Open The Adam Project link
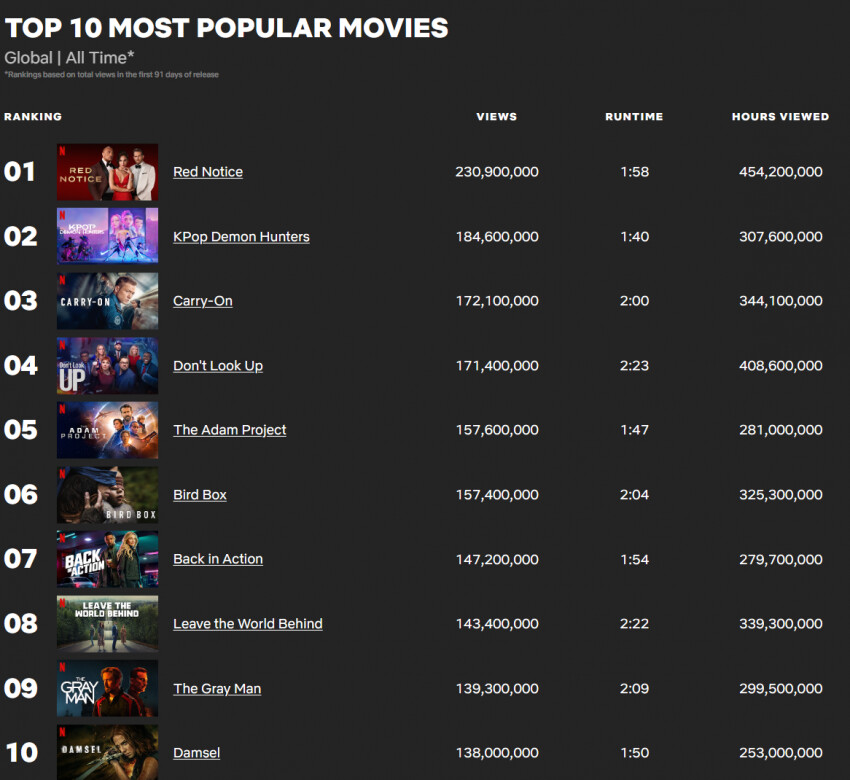850x780 pixels. pos(229,430)
